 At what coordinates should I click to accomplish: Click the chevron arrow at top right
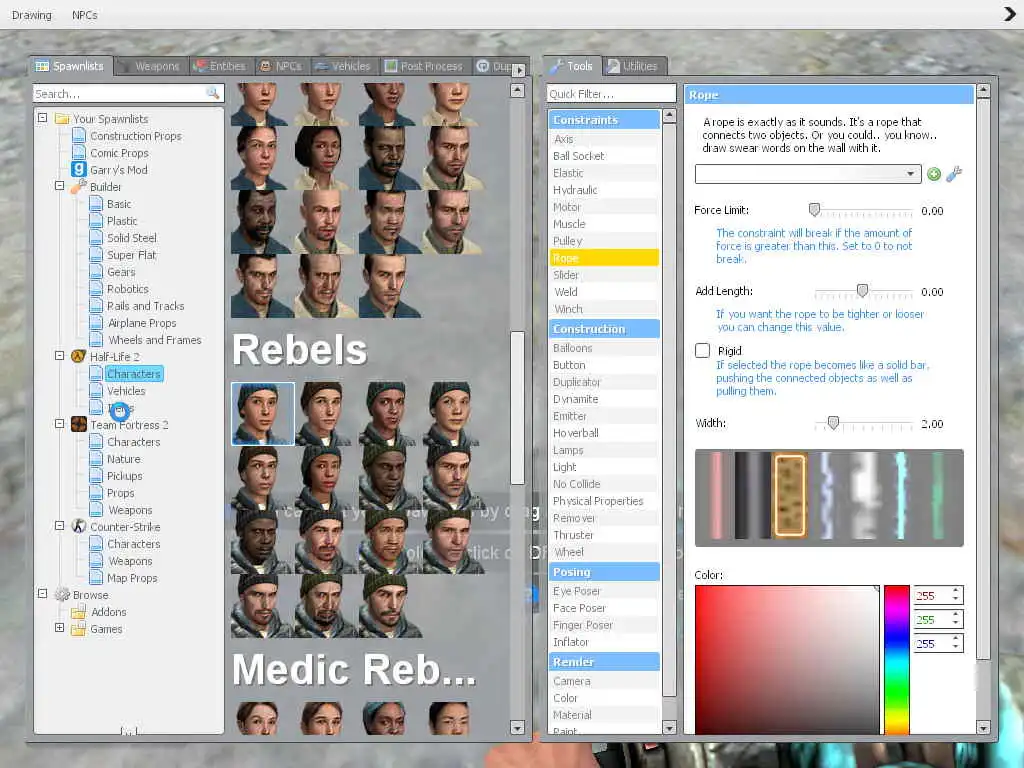[x=1010, y=14]
